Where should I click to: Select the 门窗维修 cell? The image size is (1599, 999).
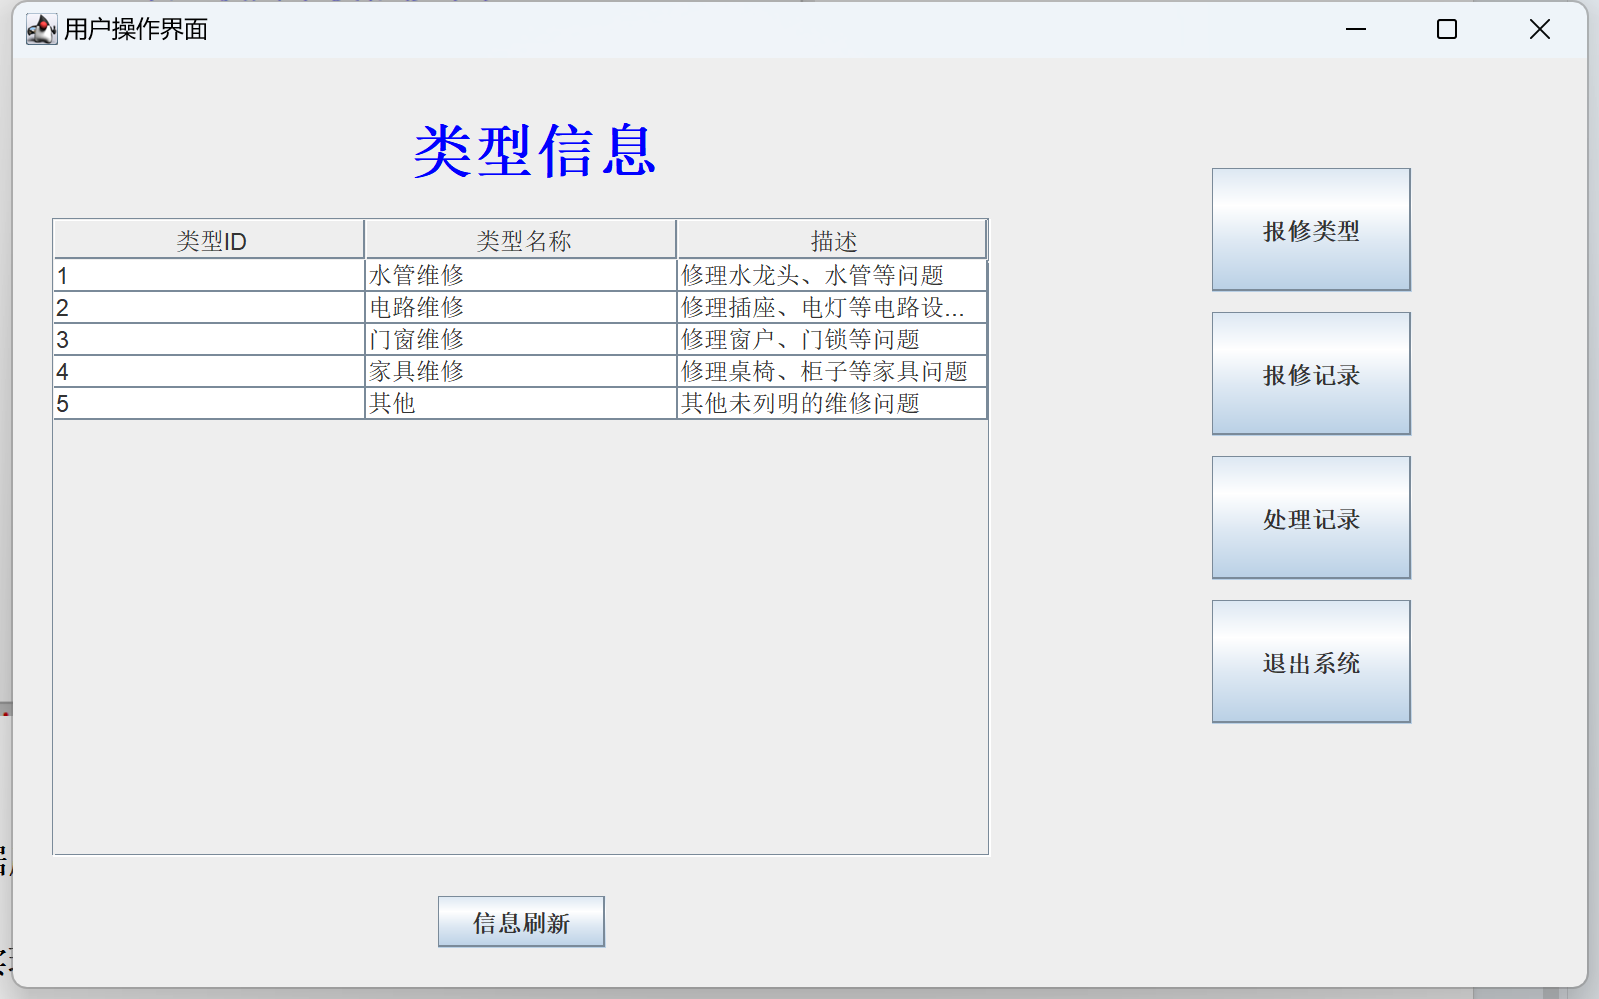(x=520, y=340)
